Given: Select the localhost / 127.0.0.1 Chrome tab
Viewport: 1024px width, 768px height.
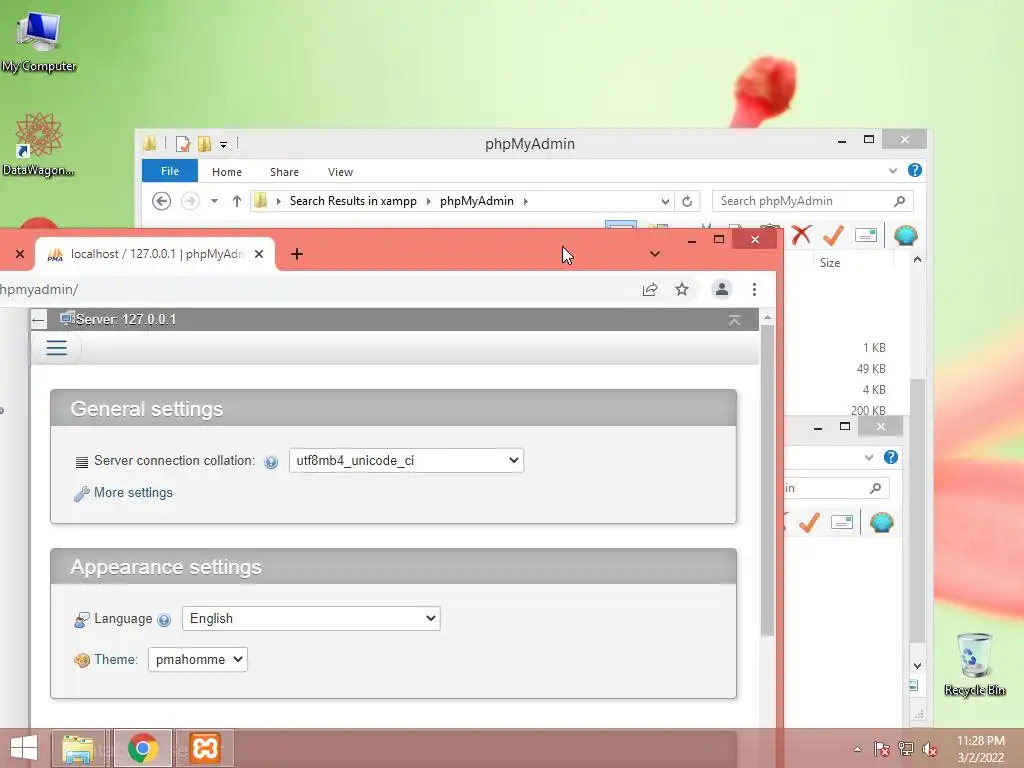Looking at the screenshot, I should (x=157, y=254).
